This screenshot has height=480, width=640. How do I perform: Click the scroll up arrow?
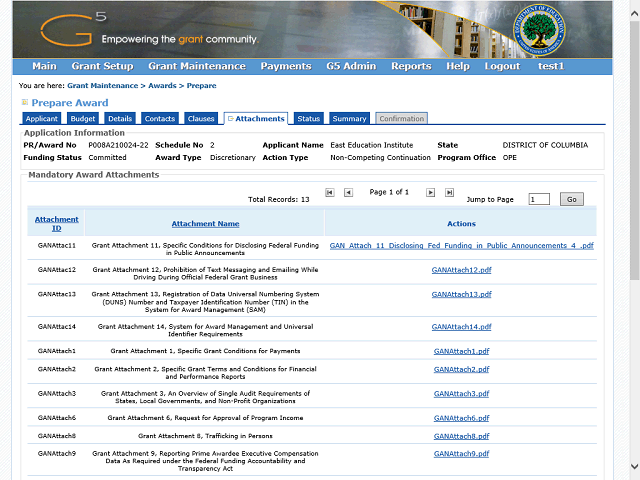point(632,7)
